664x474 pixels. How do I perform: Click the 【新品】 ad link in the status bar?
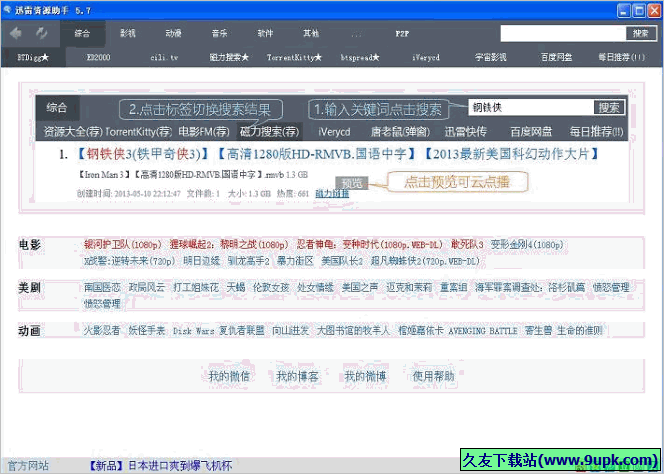tap(160, 466)
